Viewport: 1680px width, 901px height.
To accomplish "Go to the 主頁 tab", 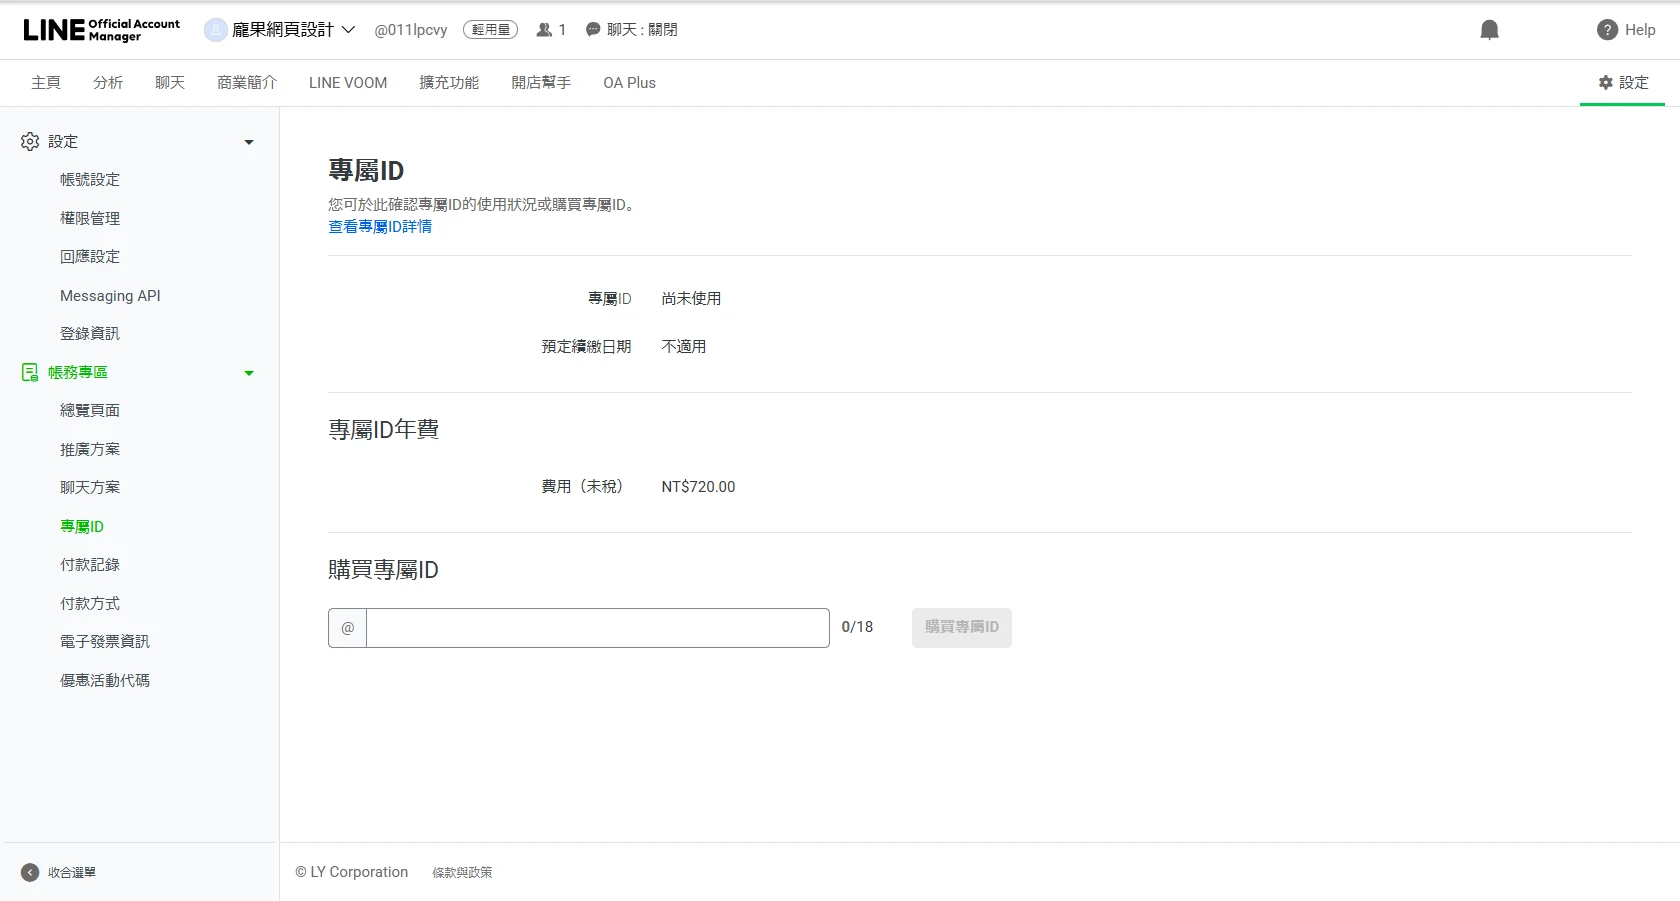I will click(x=46, y=83).
